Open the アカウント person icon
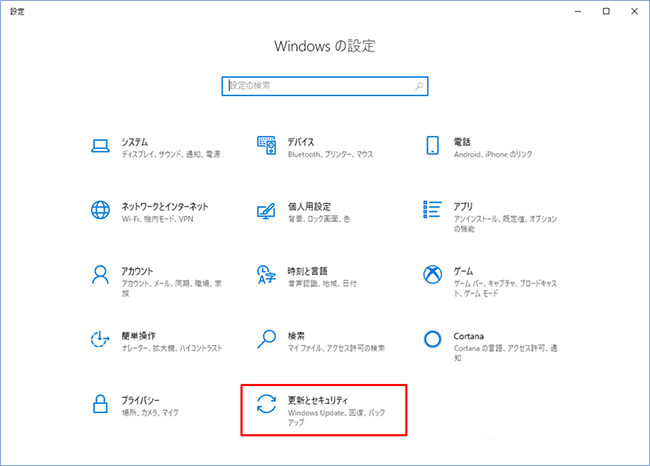 point(100,274)
